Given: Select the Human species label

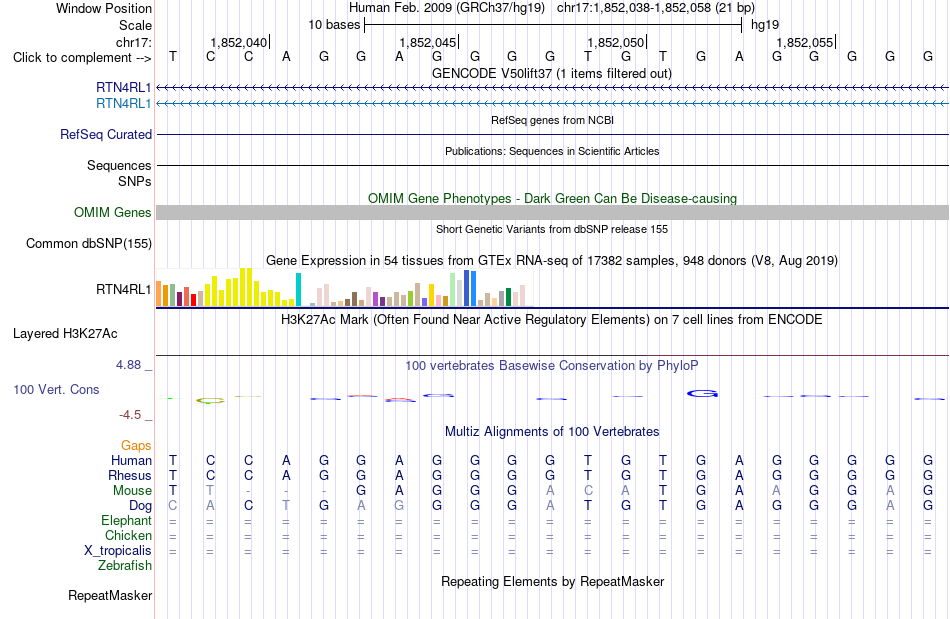Looking at the screenshot, I should click(131, 461).
